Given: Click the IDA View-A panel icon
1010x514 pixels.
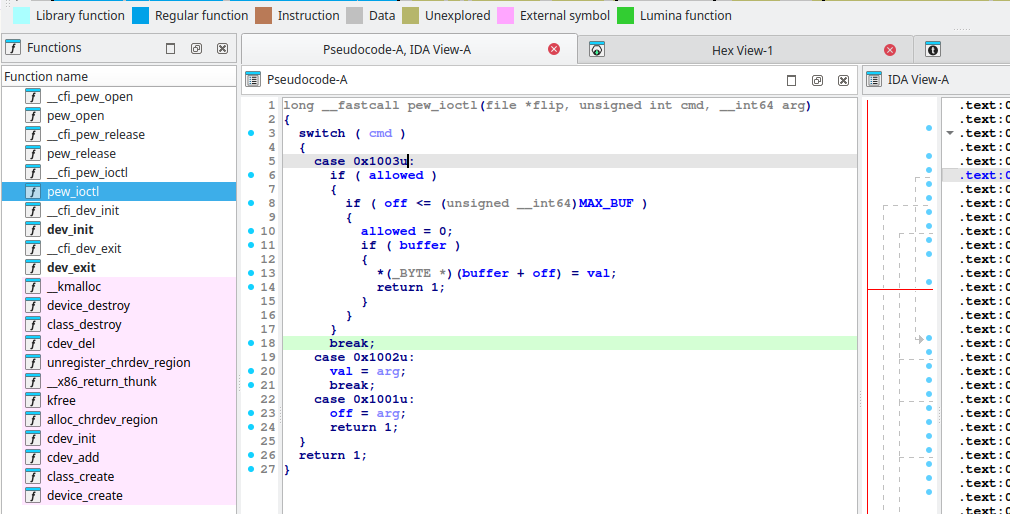Looking at the screenshot, I should (x=873, y=80).
